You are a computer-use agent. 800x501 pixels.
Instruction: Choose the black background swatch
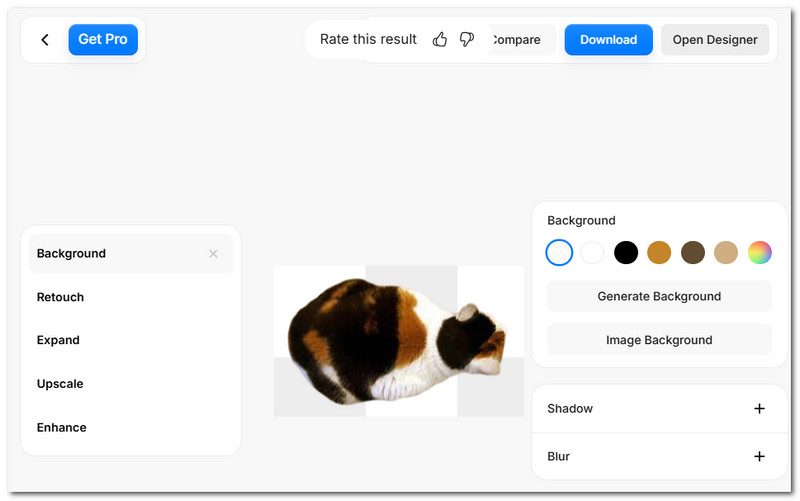pyautogui.click(x=626, y=253)
